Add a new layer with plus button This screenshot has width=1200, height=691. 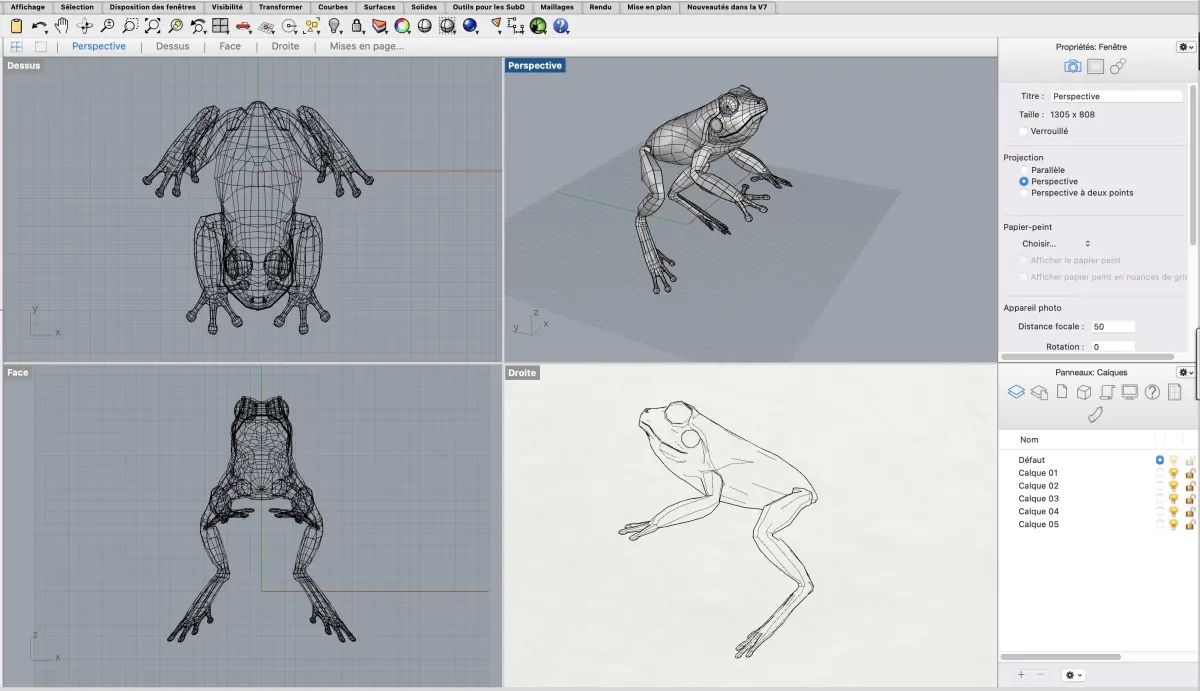pyautogui.click(x=1021, y=675)
